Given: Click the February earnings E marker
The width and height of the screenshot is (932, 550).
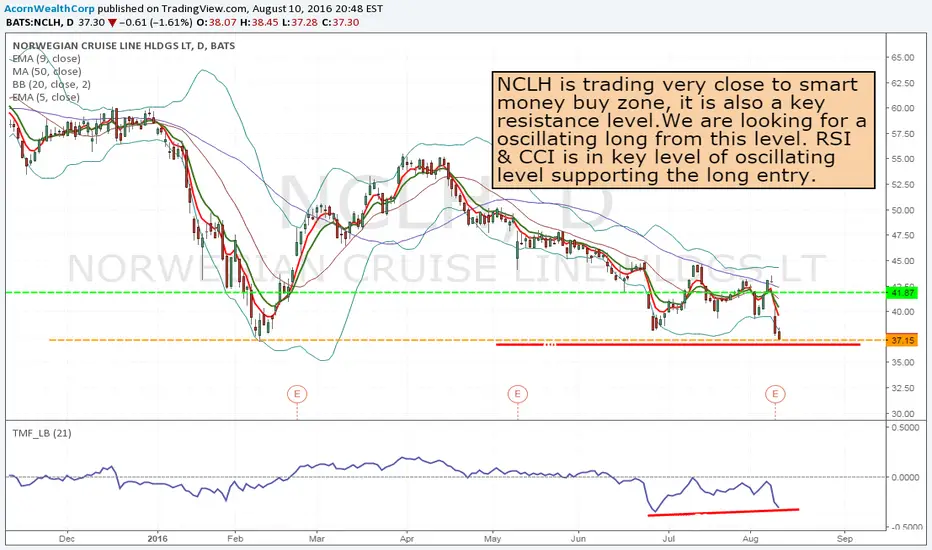Looking at the screenshot, I should [297, 394].
